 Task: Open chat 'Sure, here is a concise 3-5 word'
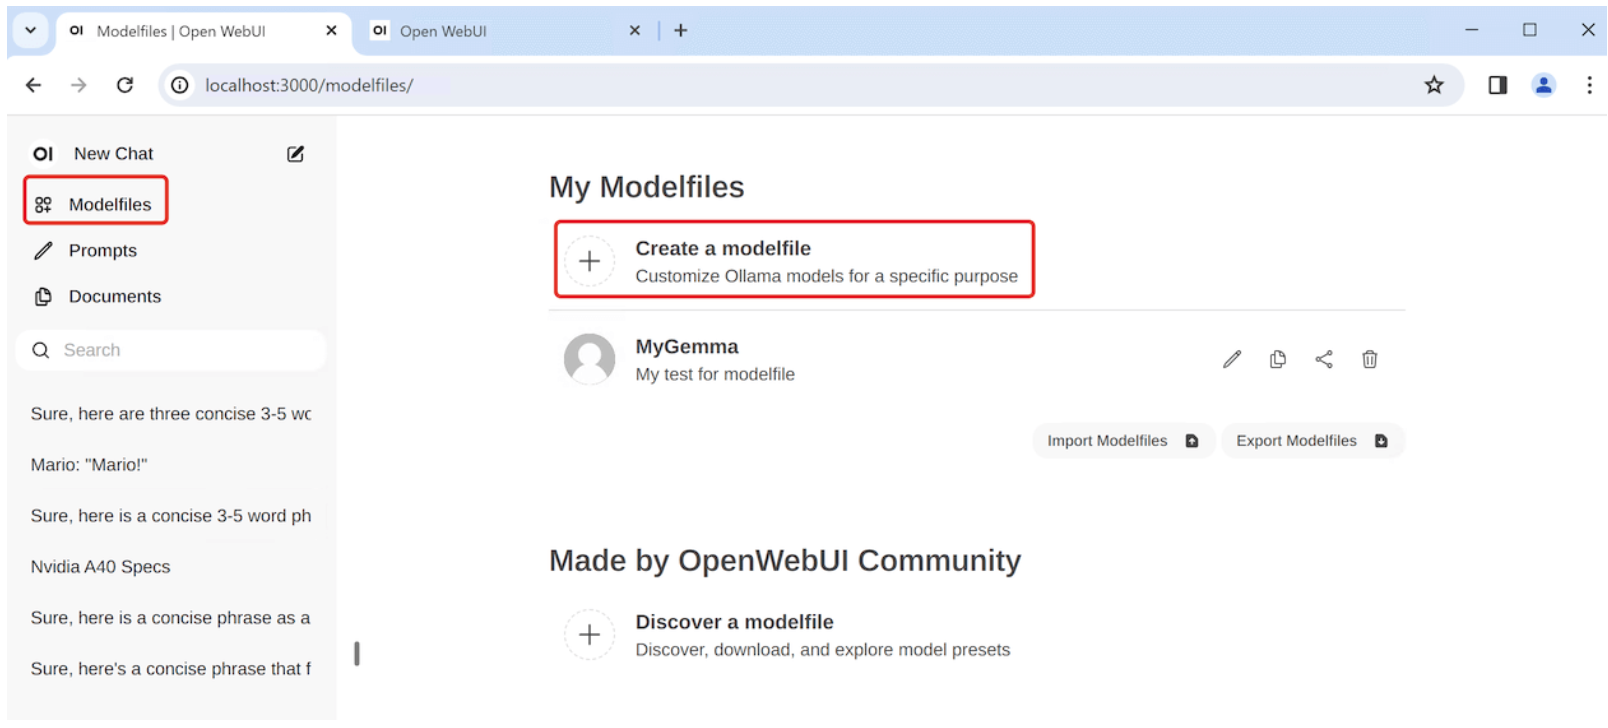point(171,516)
